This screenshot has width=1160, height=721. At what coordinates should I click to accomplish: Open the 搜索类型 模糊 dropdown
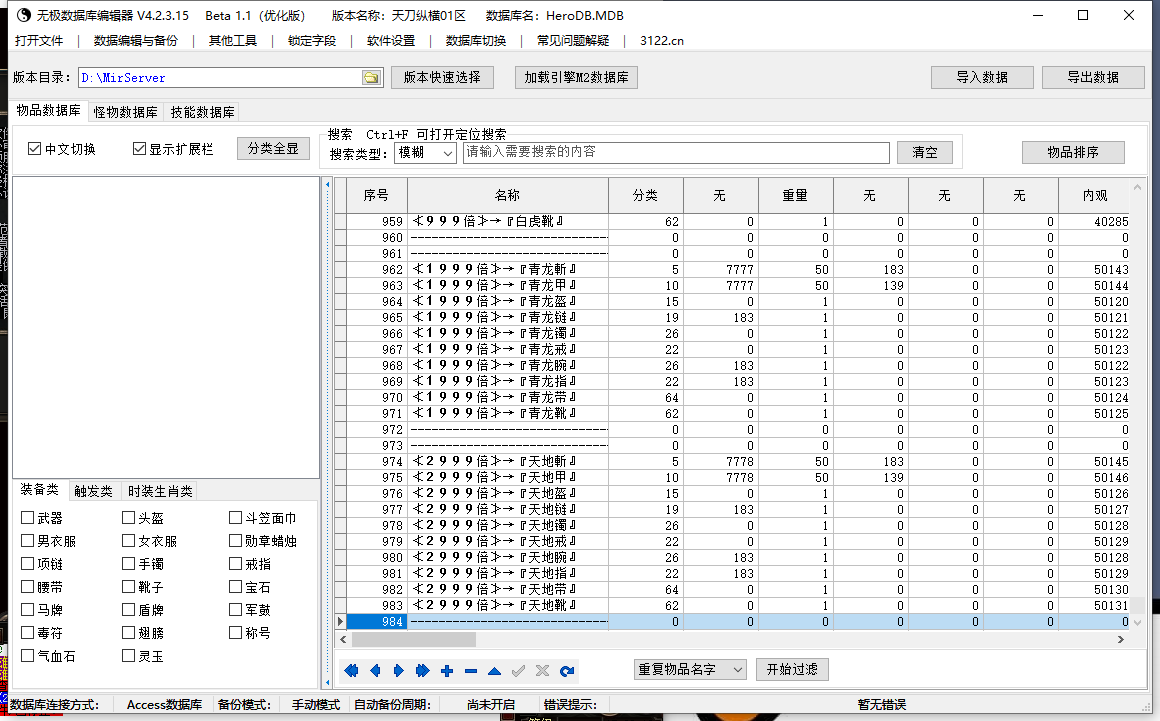click(425, 153)
